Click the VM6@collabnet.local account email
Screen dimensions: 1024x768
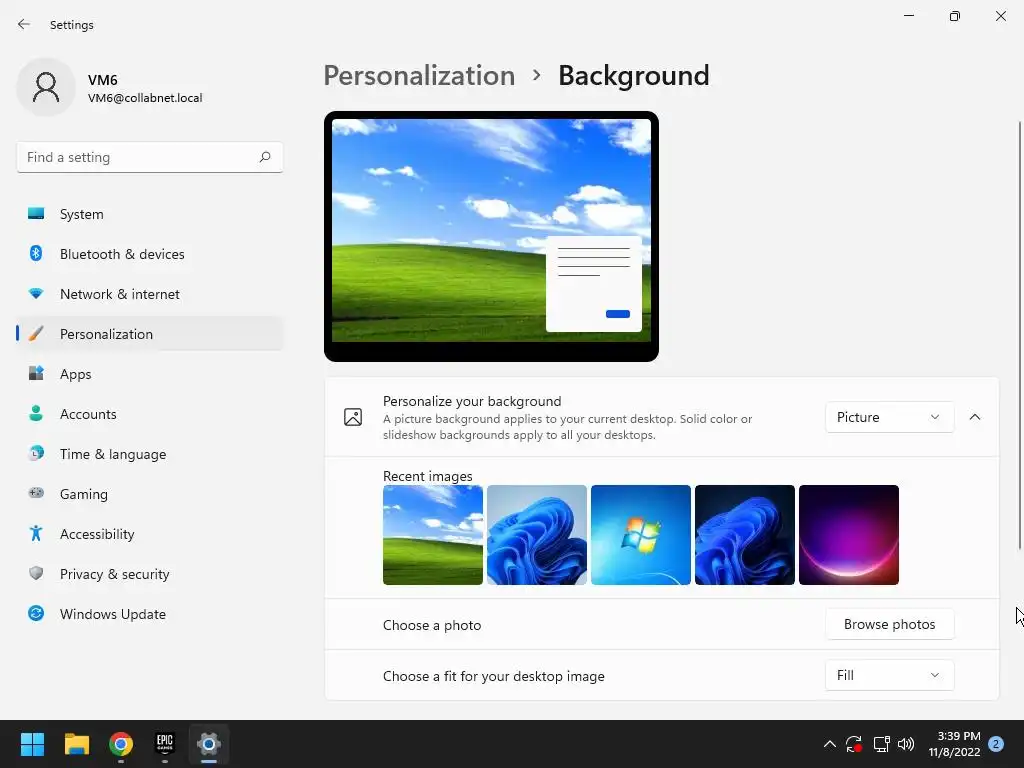[x=145, y=98]
